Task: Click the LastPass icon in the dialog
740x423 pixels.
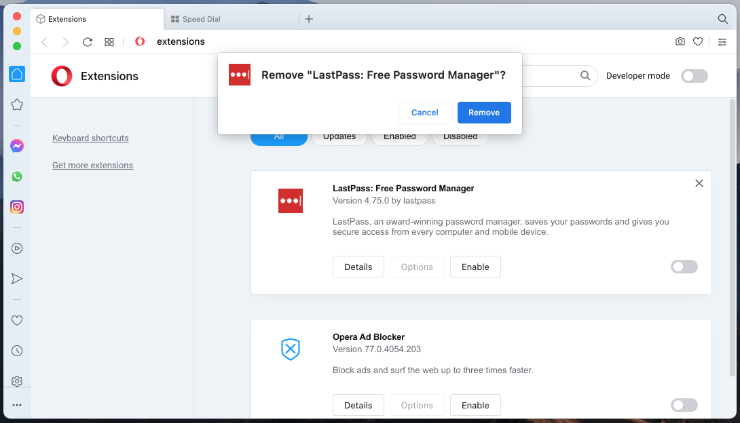Action: point(240,75)
